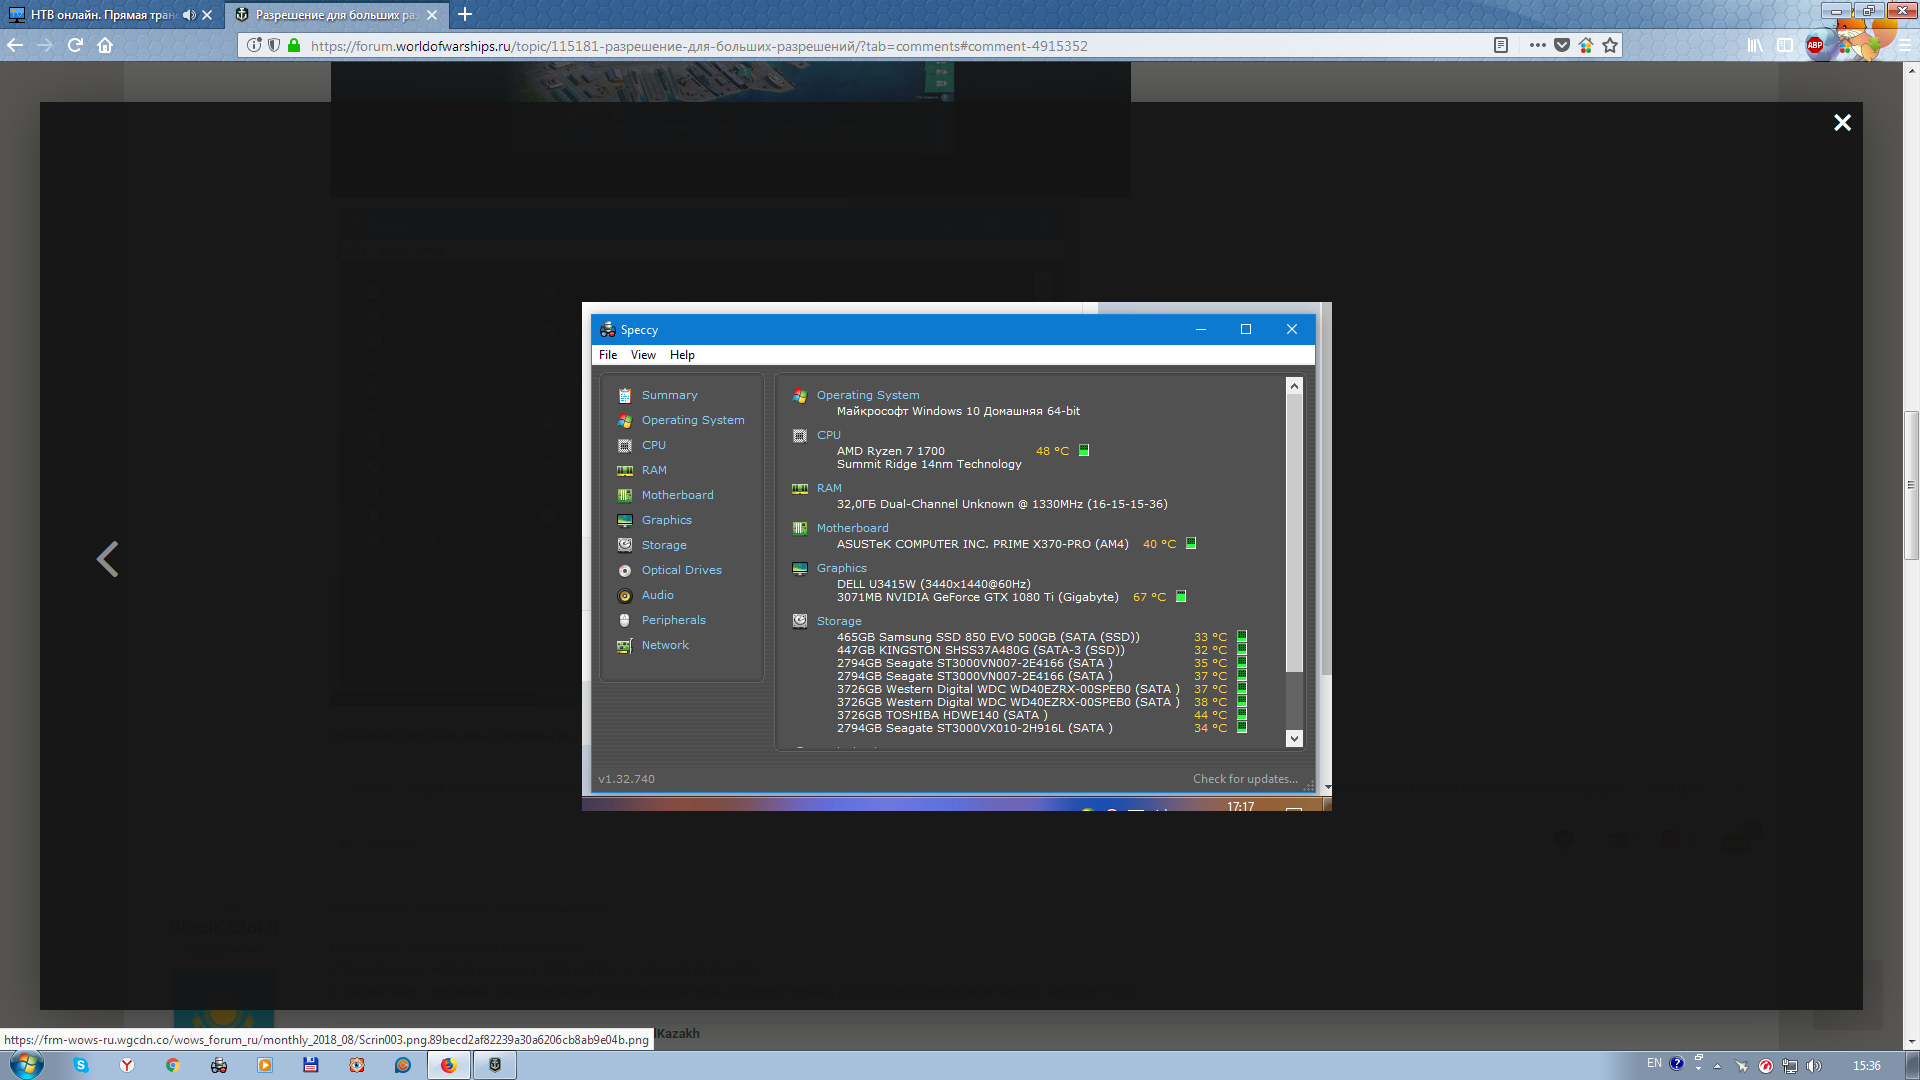Viewport: 1920px width, 1080px height.
Task: Launch Google Chrome from the taskbar
Action: tap(173, 1065)
